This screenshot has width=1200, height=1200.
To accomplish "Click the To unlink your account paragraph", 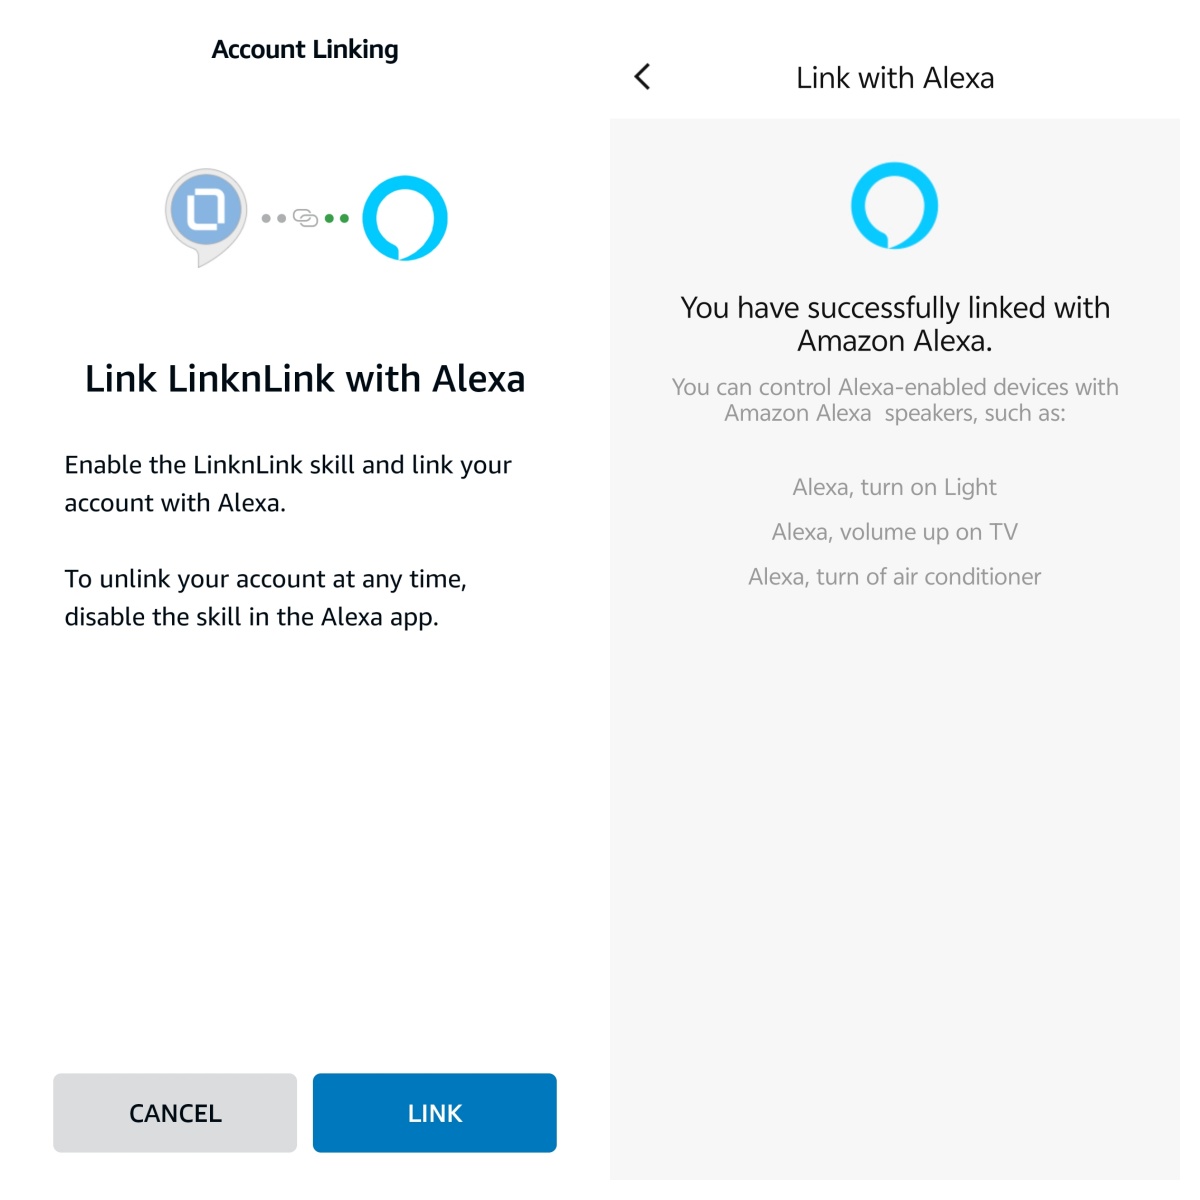I will tap(265, 598).
